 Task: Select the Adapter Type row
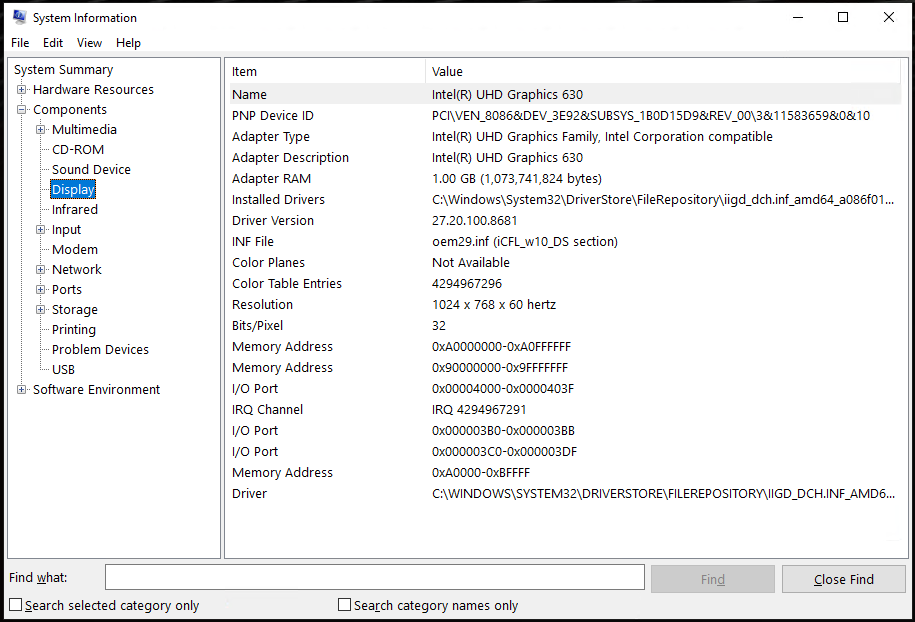tap(565, 137)
